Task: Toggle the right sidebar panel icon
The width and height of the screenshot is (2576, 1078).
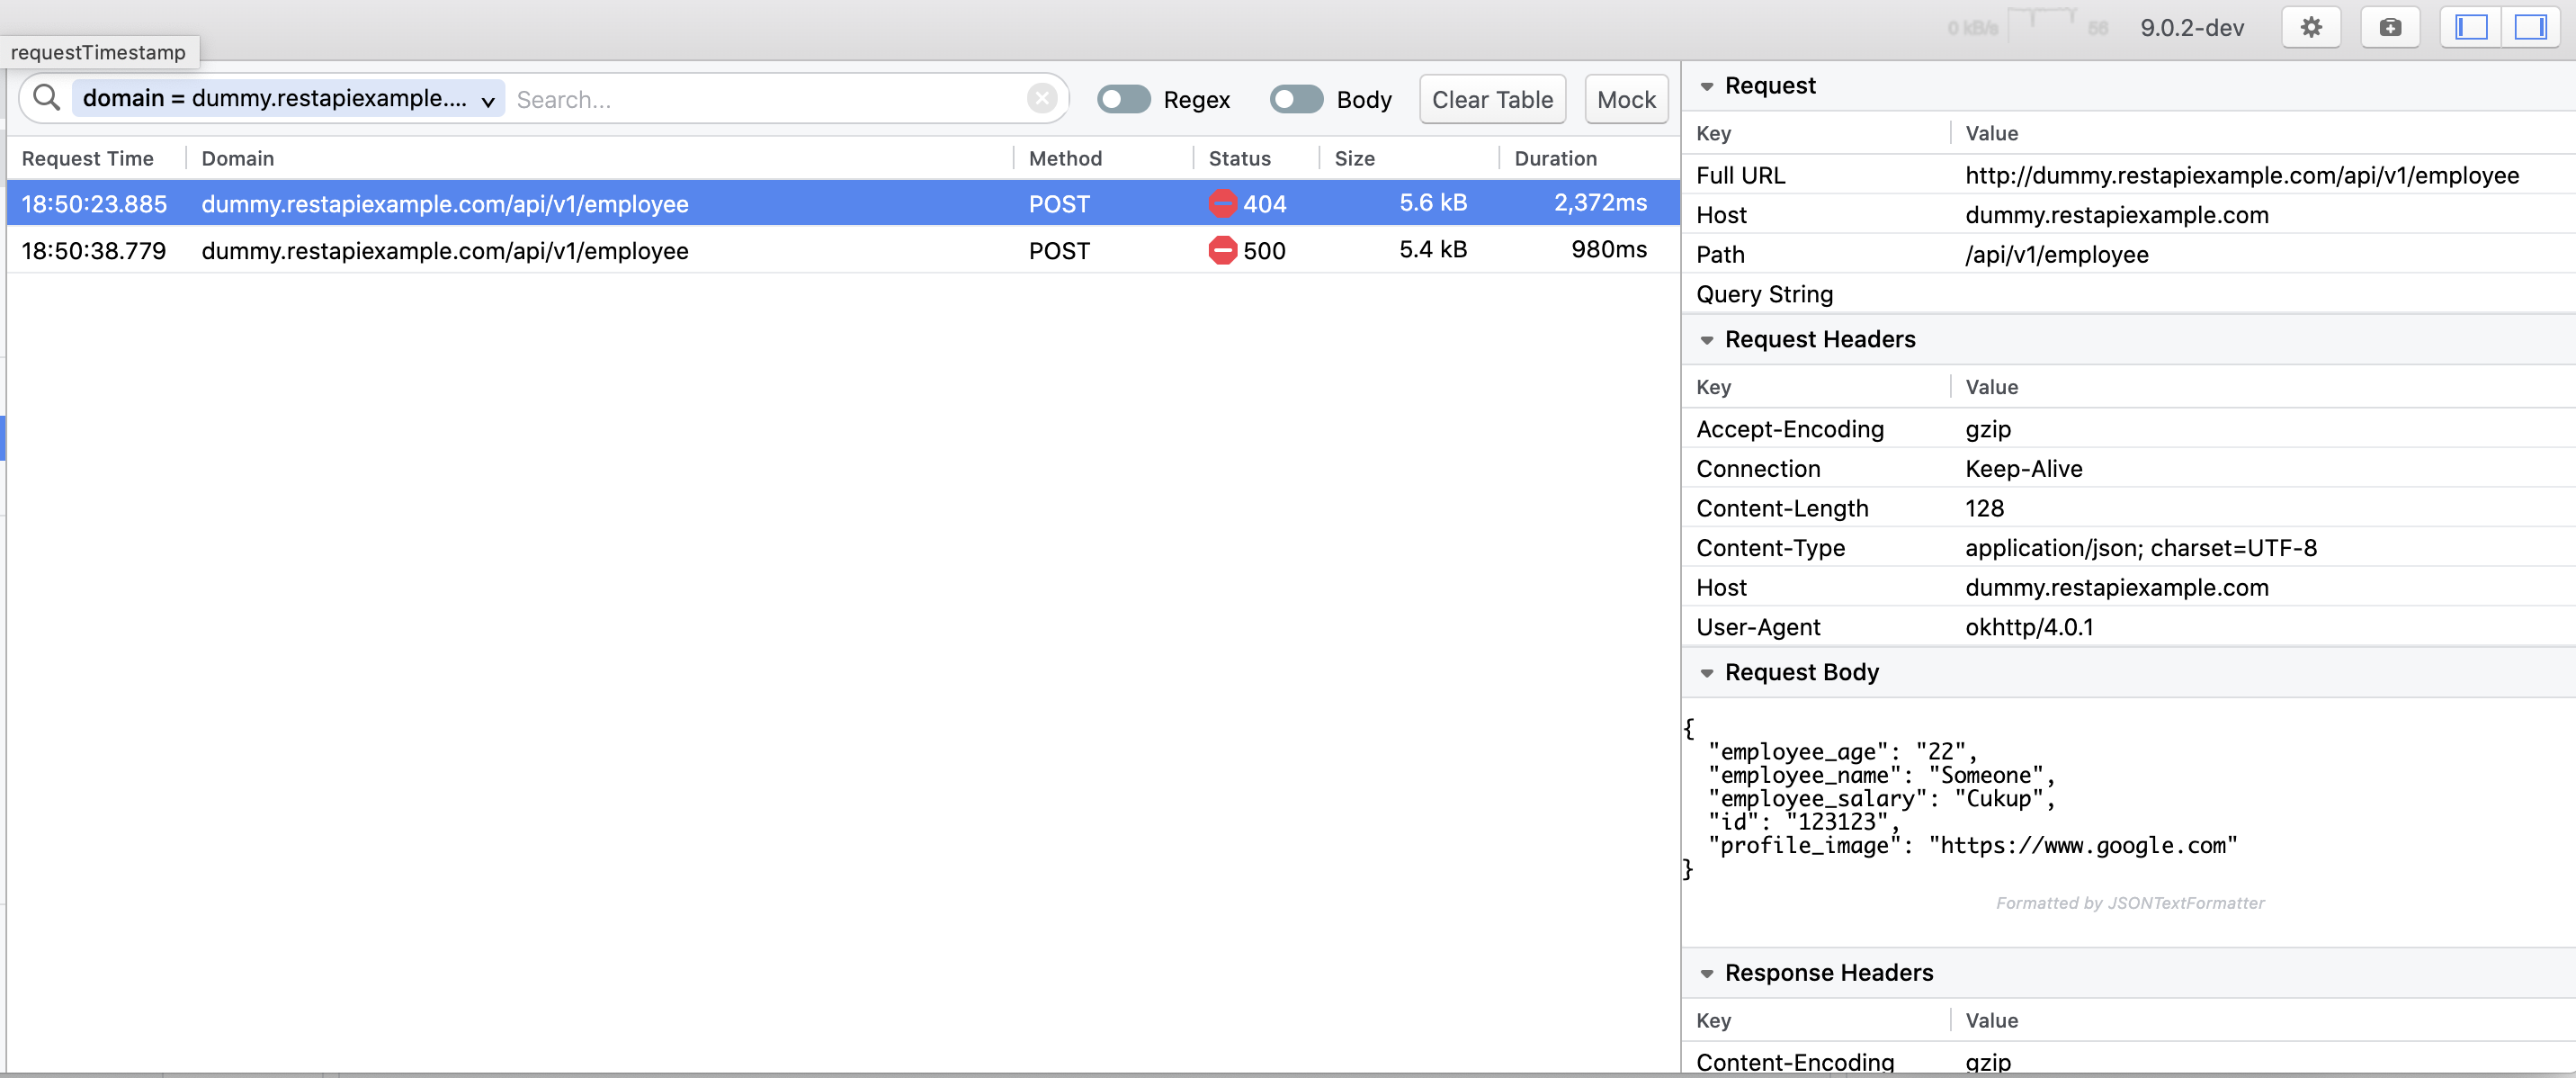Action: point(2530,28)
